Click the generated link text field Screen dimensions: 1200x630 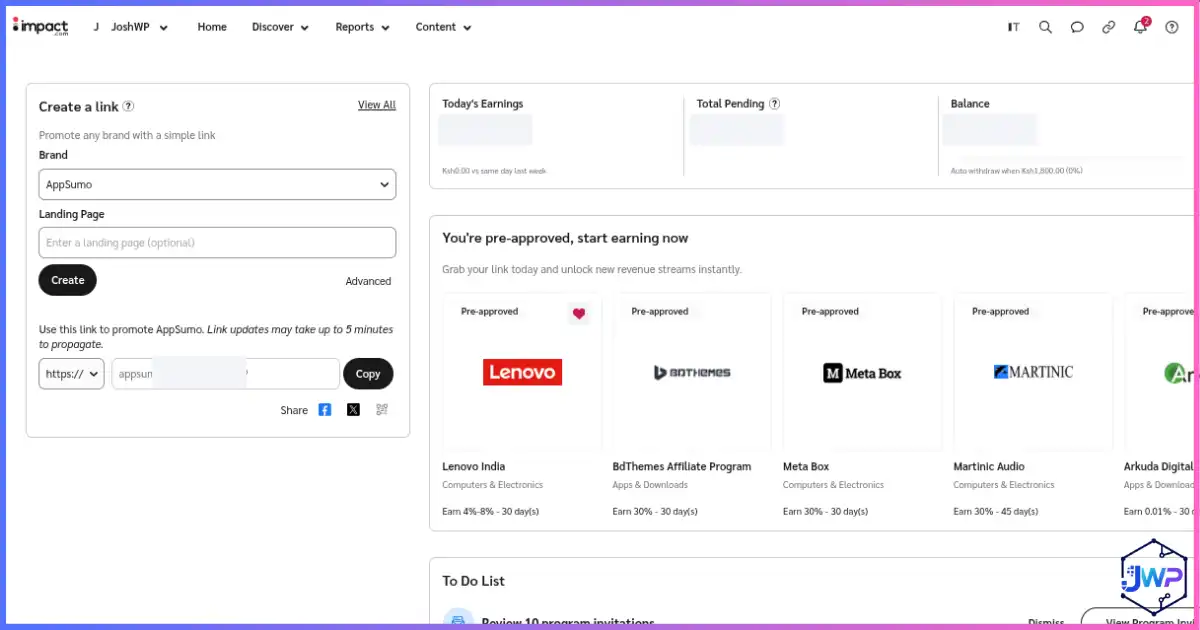[225, 374]
